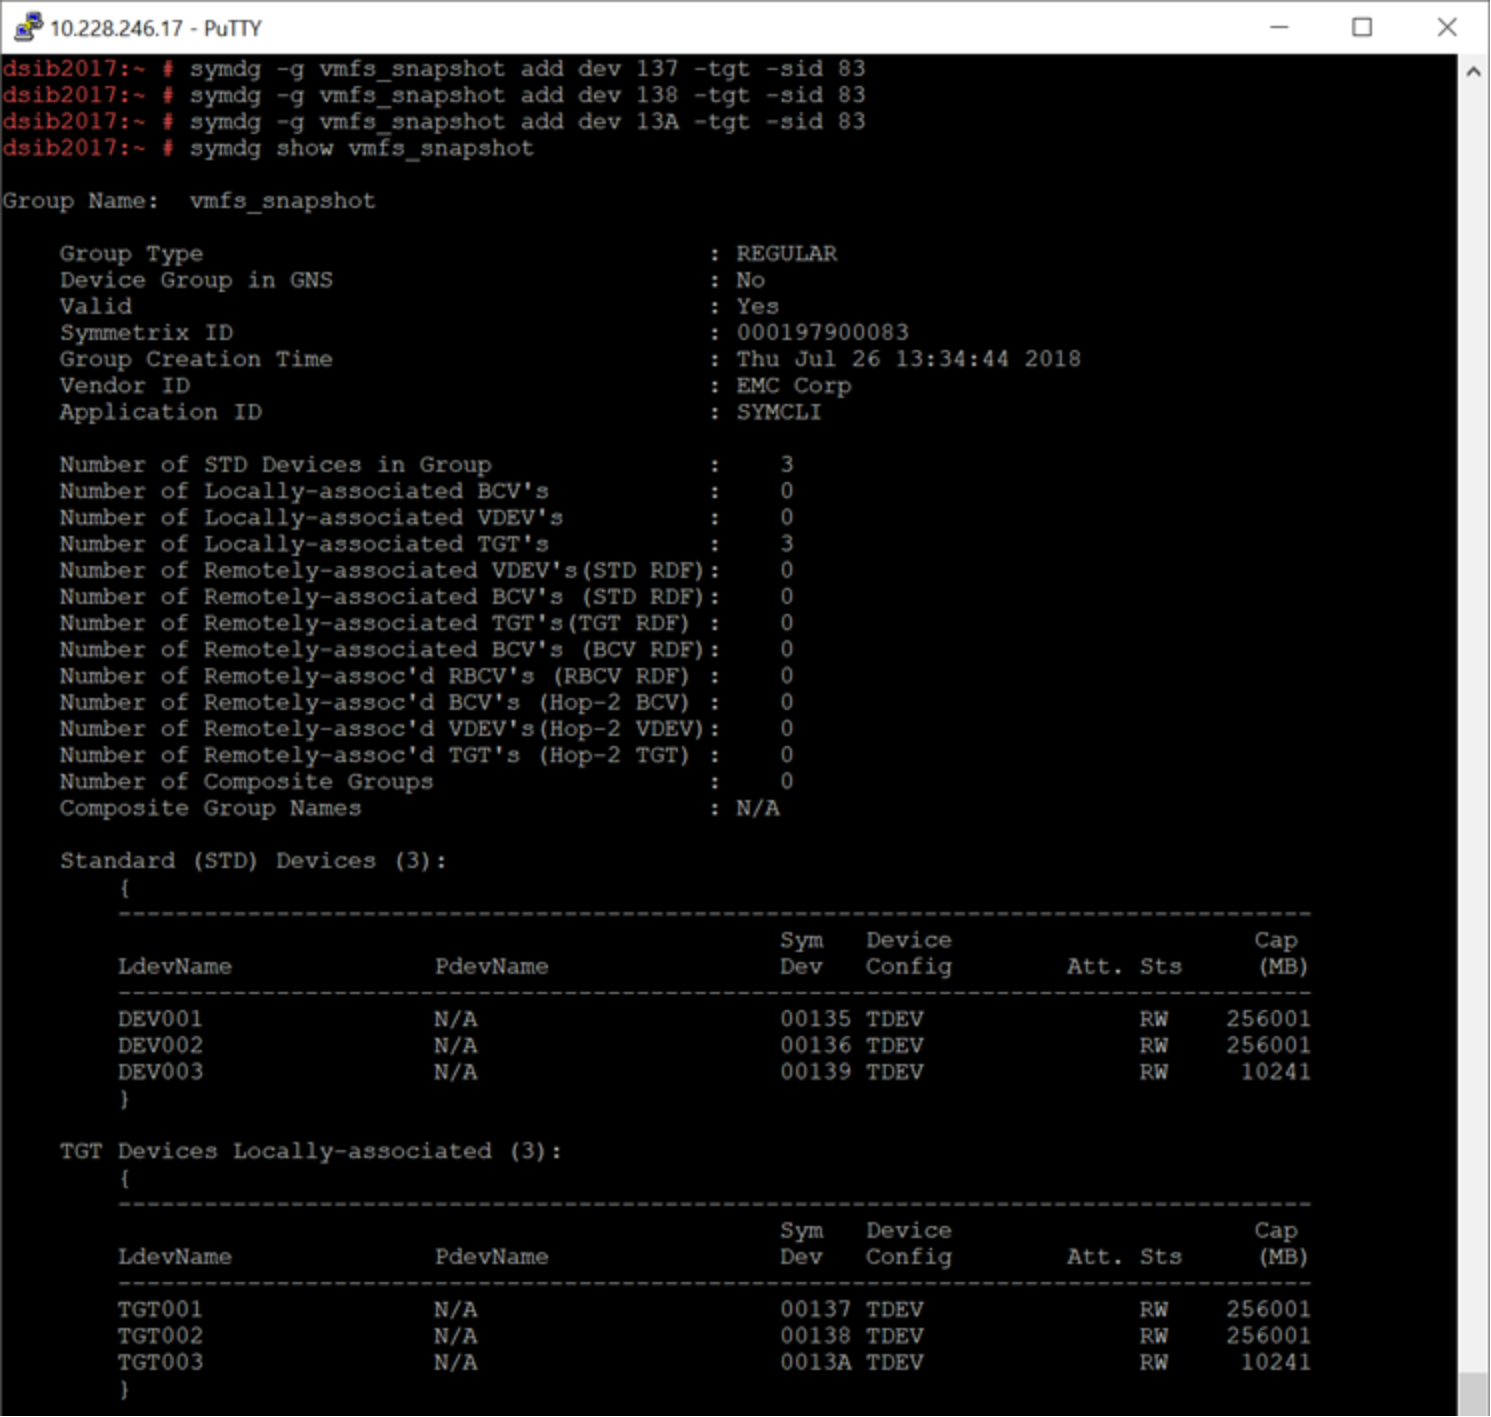Click the PuTTY icon in title bar
Screen dimensions: 1491x1417
(x=27, y=27)
